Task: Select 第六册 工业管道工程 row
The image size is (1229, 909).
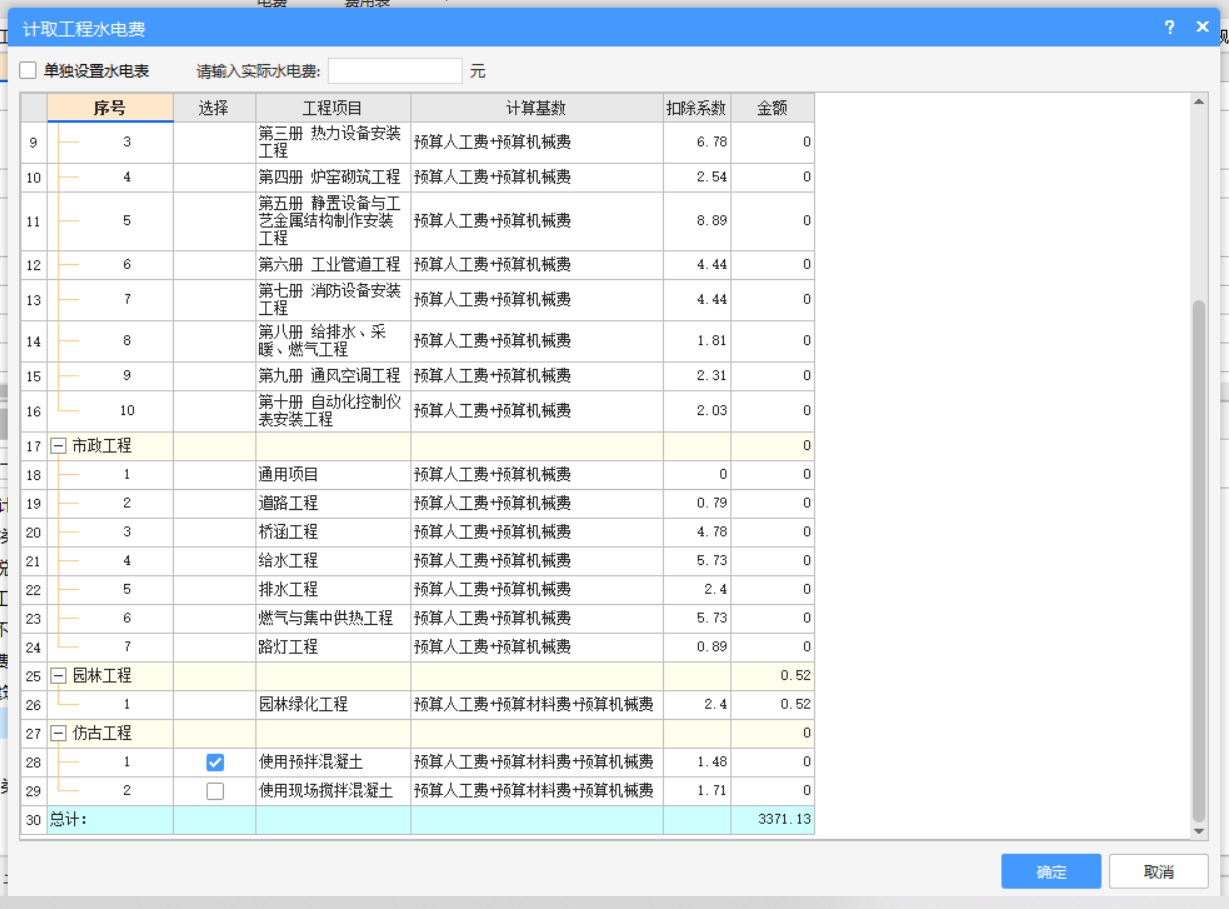Action: [418, 265]
